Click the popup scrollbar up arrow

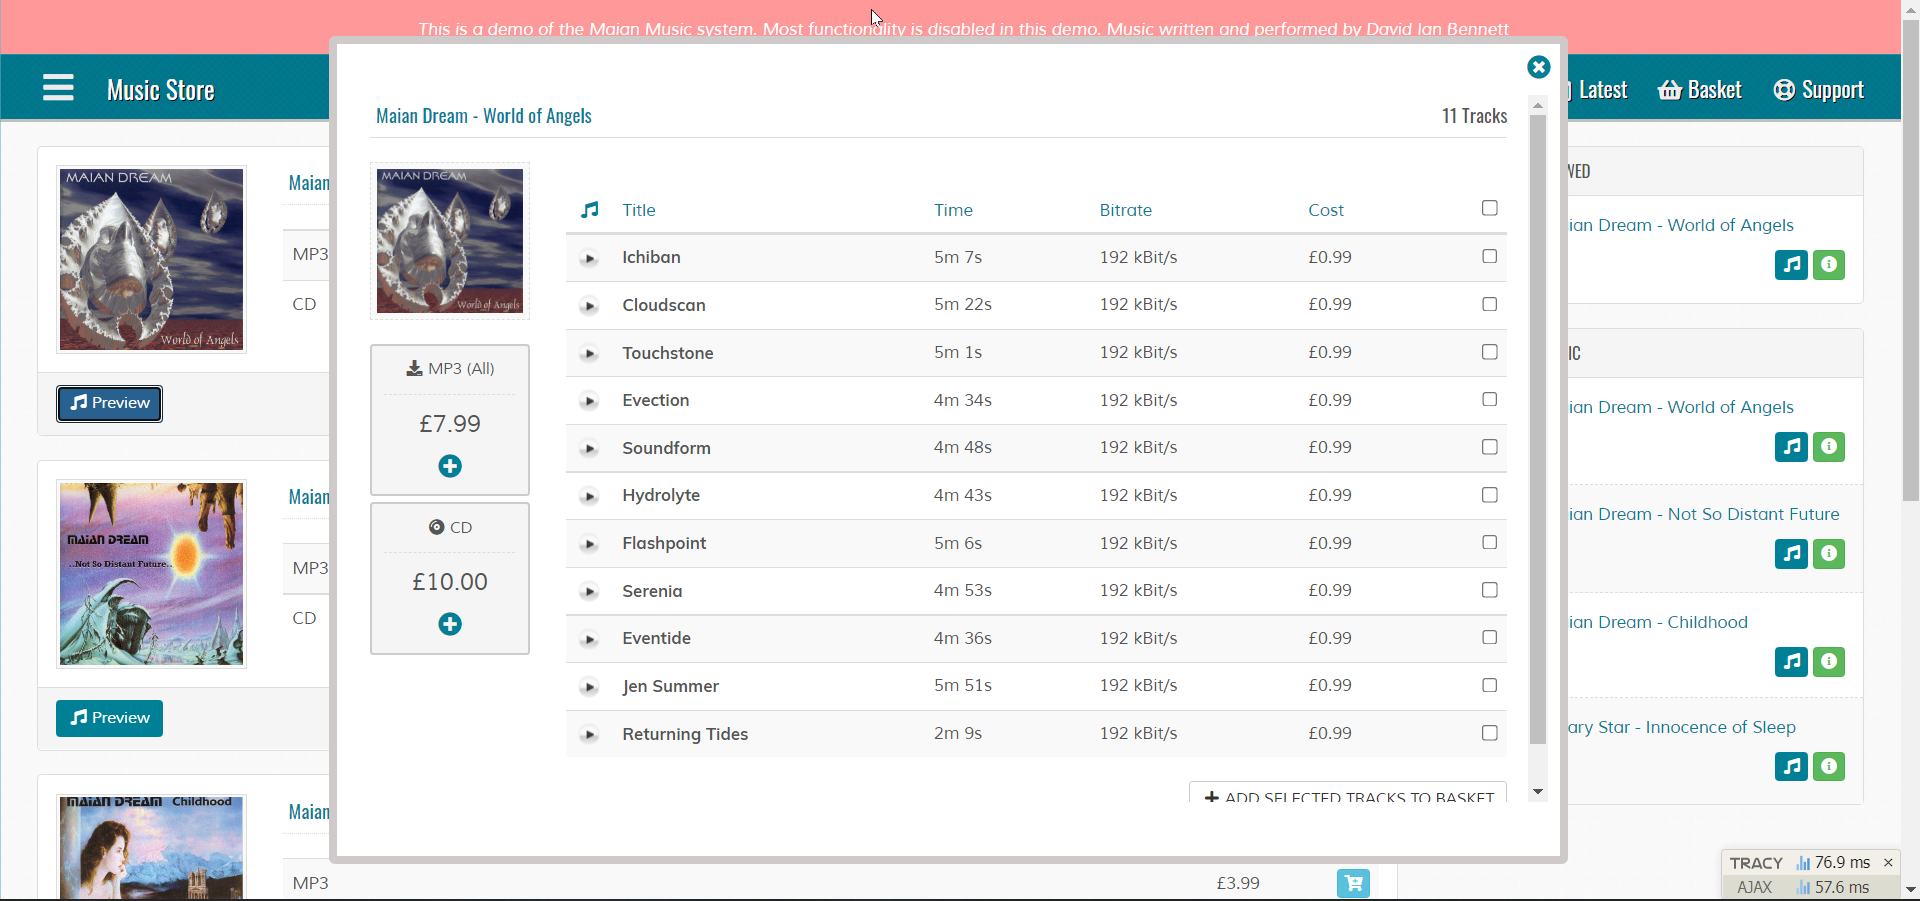click(x=1538, y=104)
